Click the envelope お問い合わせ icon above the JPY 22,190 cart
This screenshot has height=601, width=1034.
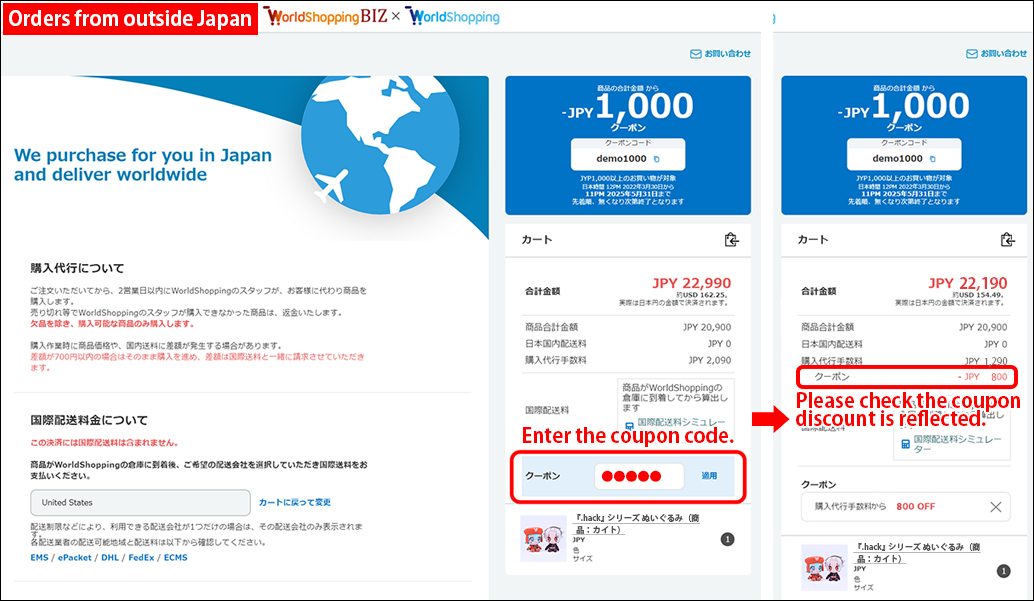tap(972, 54)
